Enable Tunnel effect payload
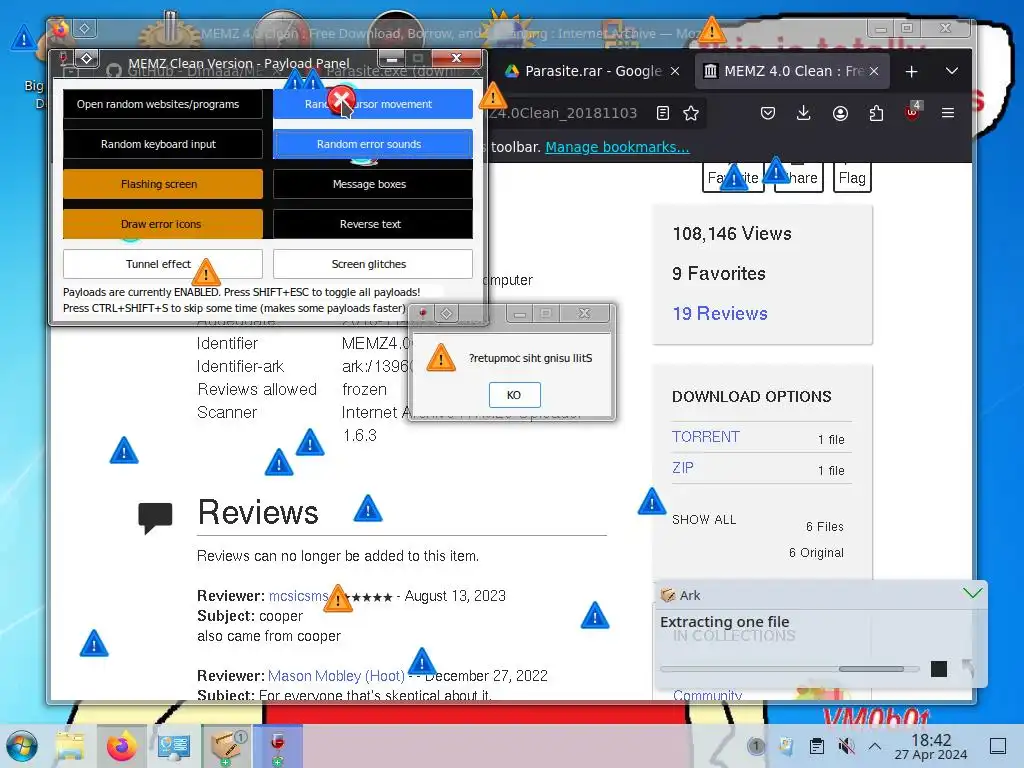The image size is (1024, 768). [x=163, y=264]
